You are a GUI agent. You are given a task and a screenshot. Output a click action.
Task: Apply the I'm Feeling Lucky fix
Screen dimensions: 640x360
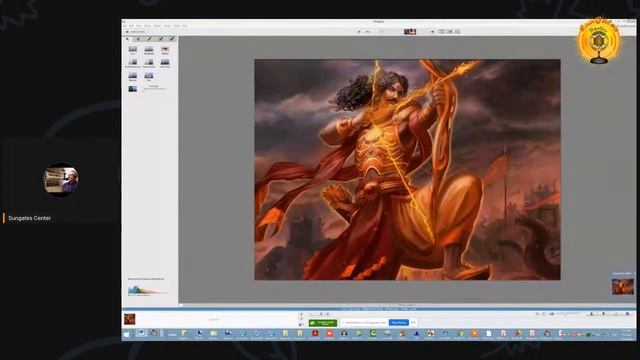coord(133,63)
